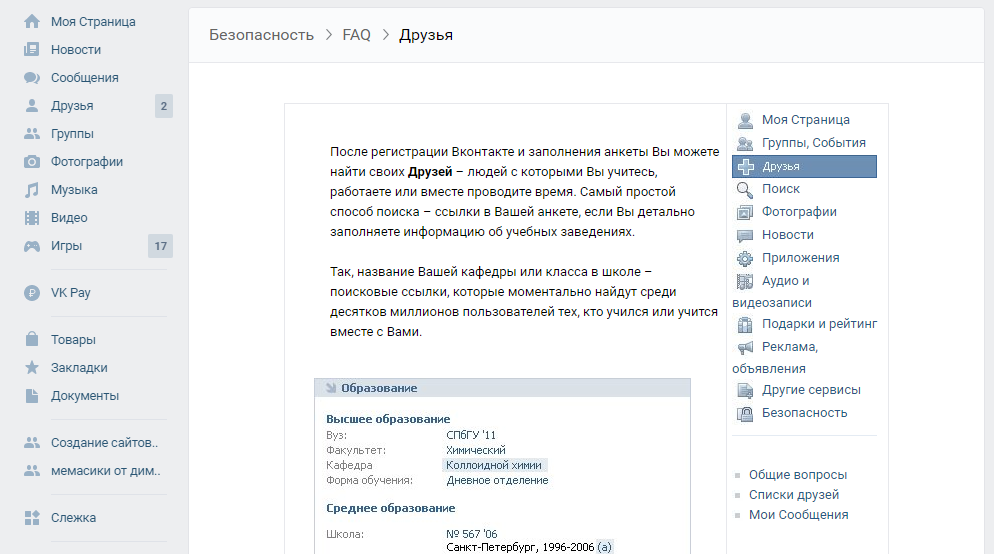The image size is (994, 554).
Task: Open Моя Страница in left sidebar
Action: (x=93, y=22)
